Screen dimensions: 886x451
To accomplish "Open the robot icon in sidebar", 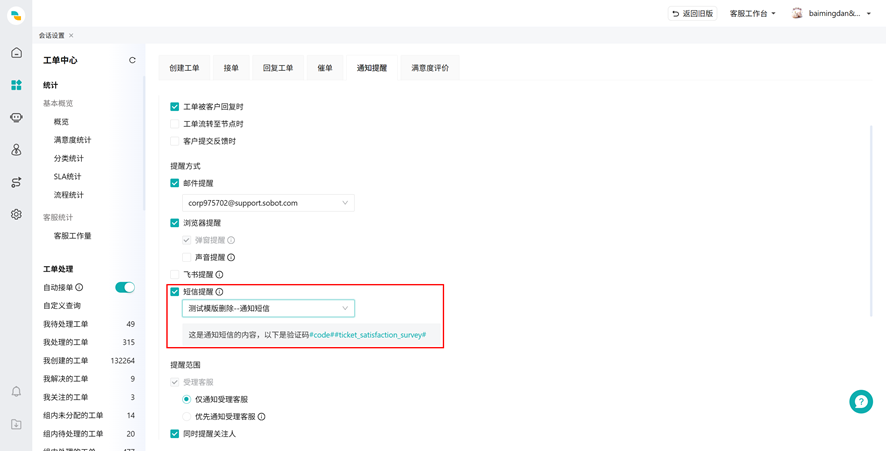I will (16, 118).
